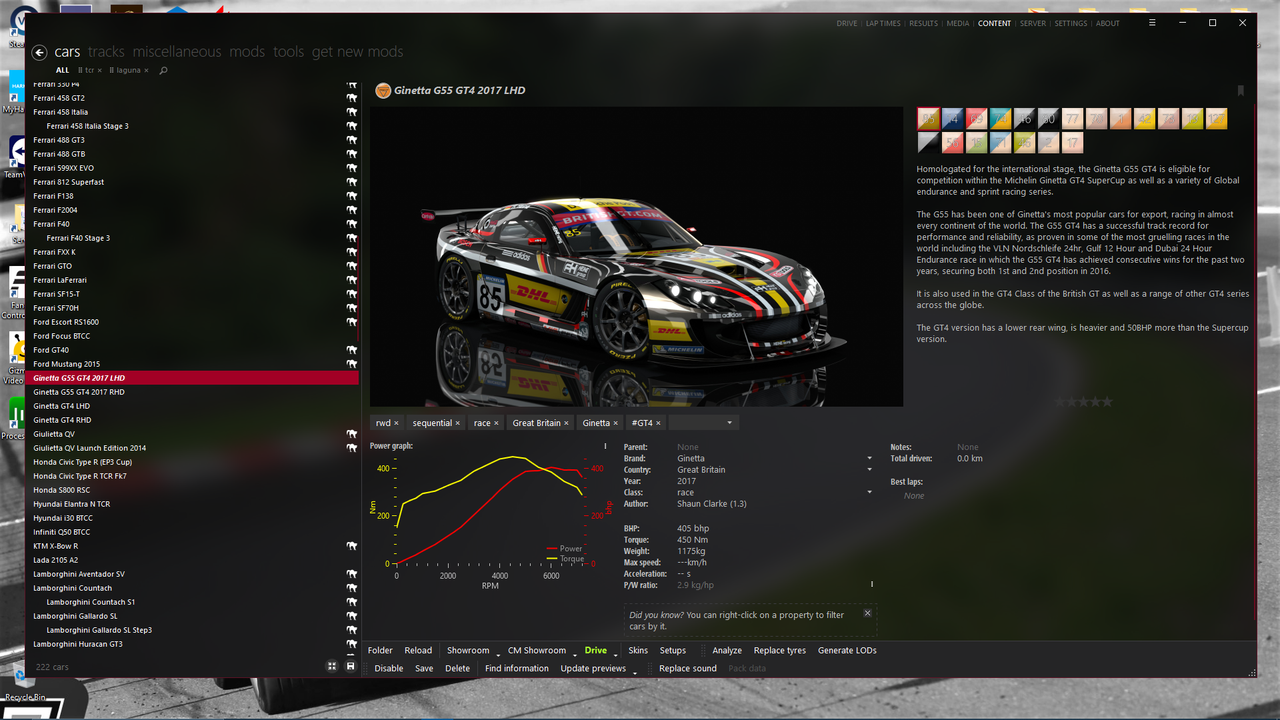Click the Analyze button
This screenshot has height=720, width=1280.
pyautogui.click(x=727, y=650)
